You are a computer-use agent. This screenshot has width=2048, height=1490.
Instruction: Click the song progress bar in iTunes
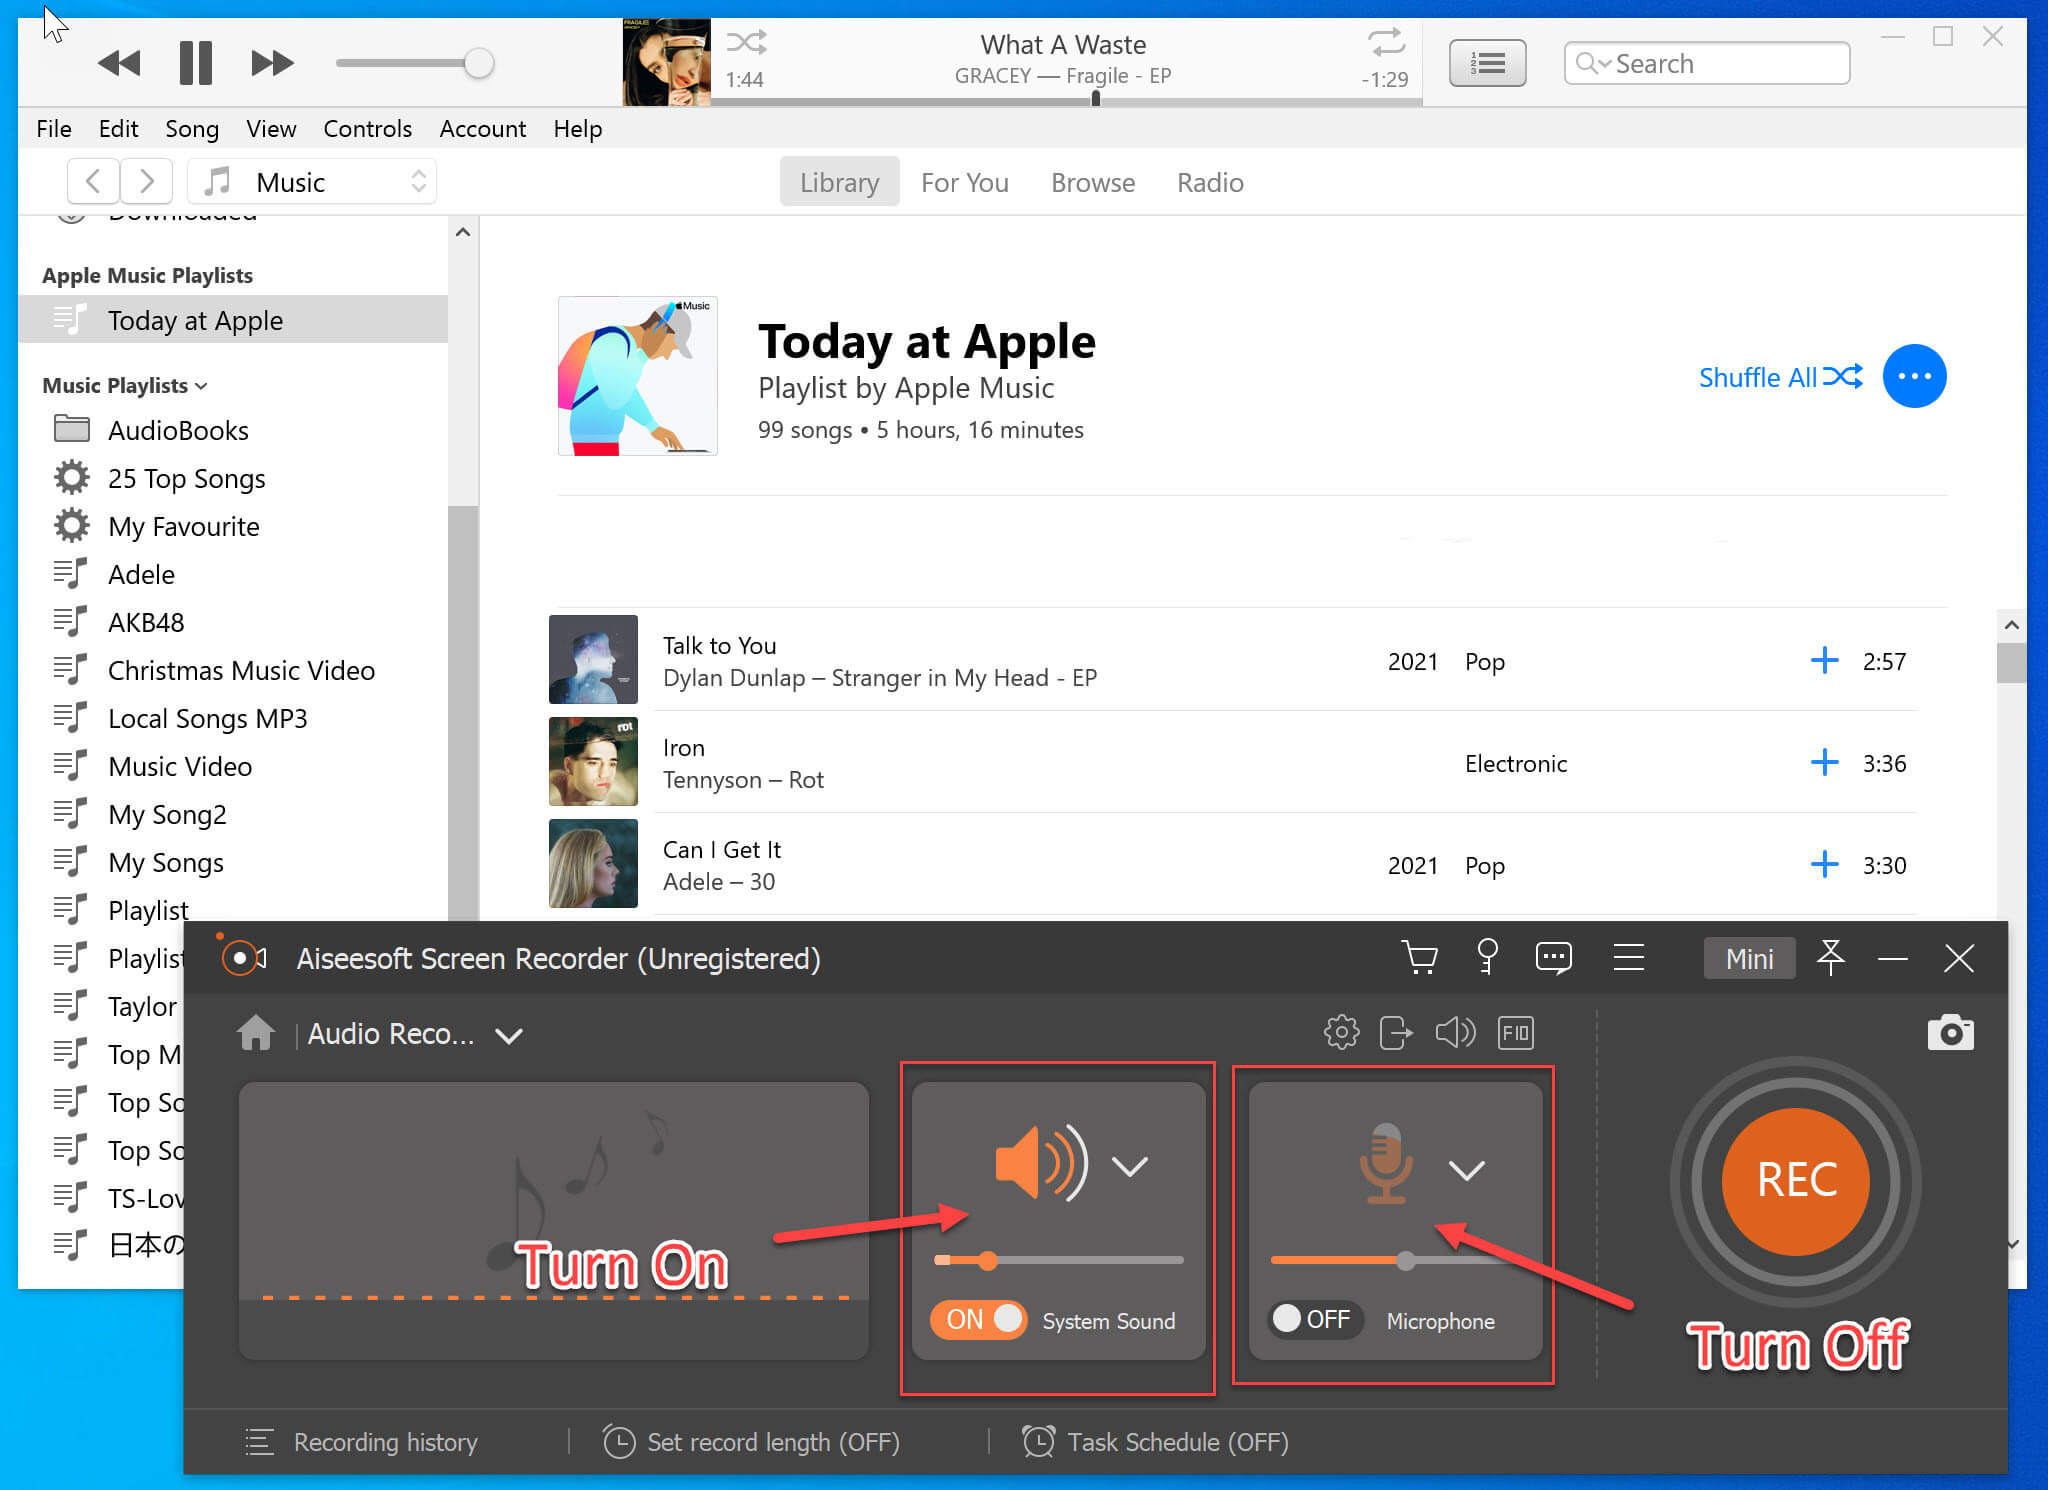1066,100
